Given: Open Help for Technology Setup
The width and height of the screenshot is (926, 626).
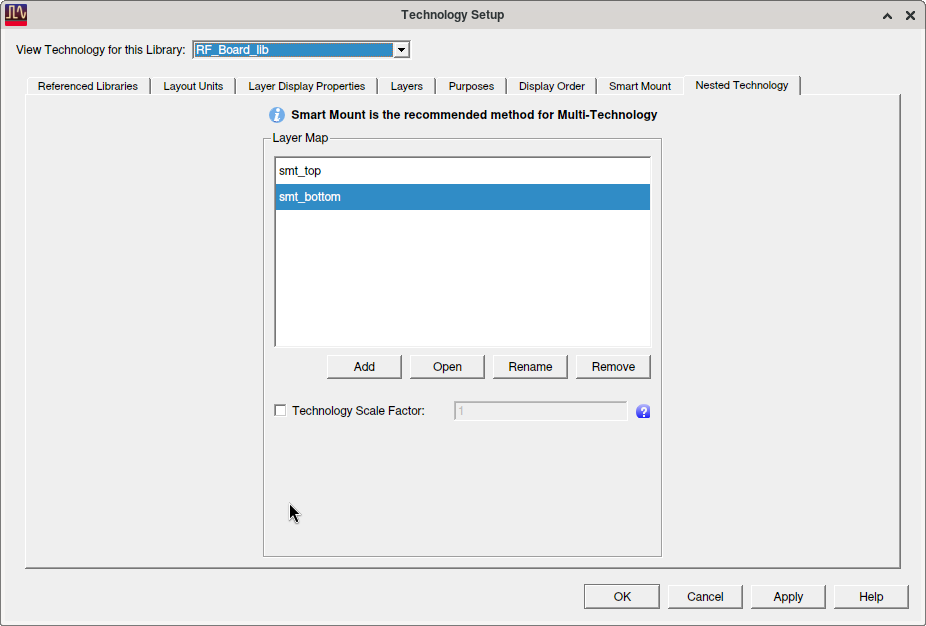Looking at the screenshot, I should coord(871,596).
